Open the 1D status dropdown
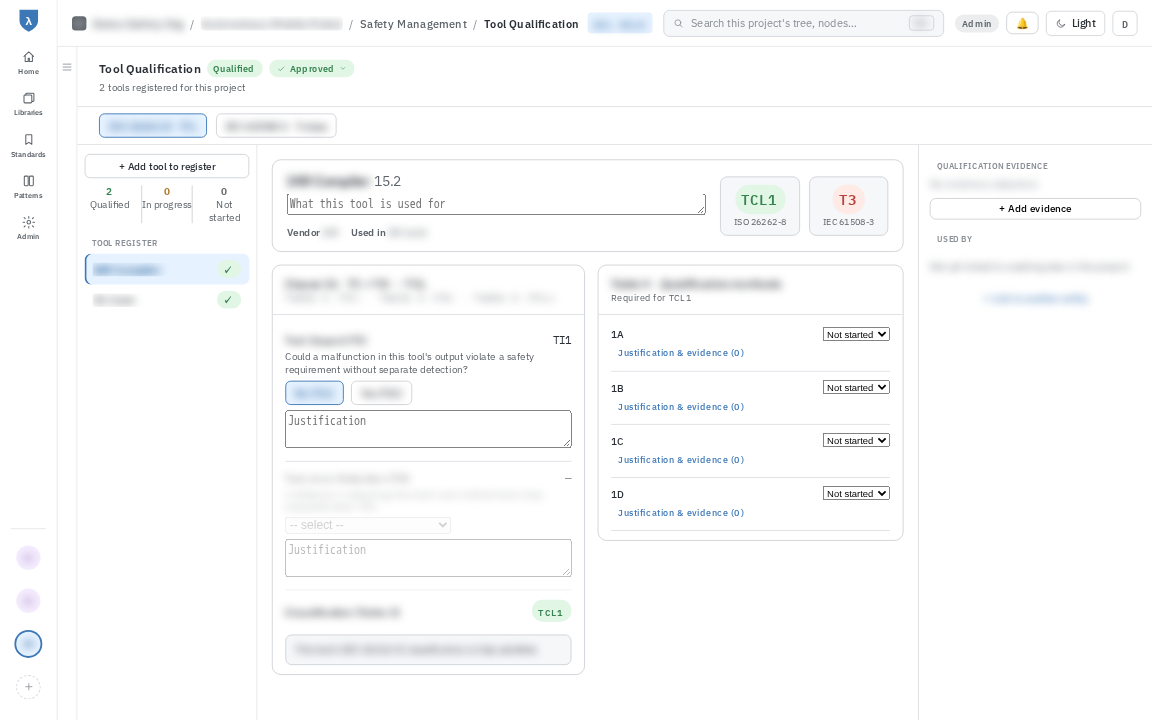This screenshot has width=1152, height=720. 856,494
